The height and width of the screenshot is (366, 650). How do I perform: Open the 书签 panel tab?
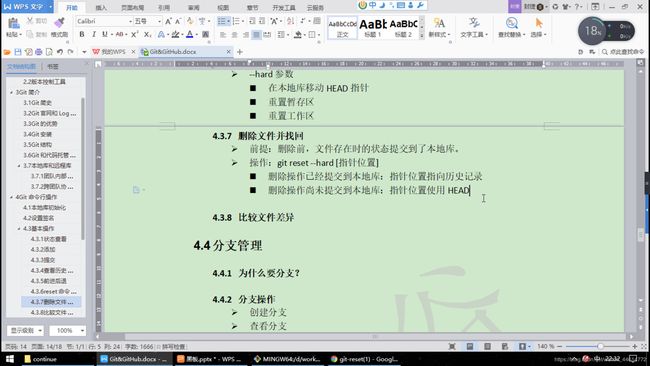(53, 66)
